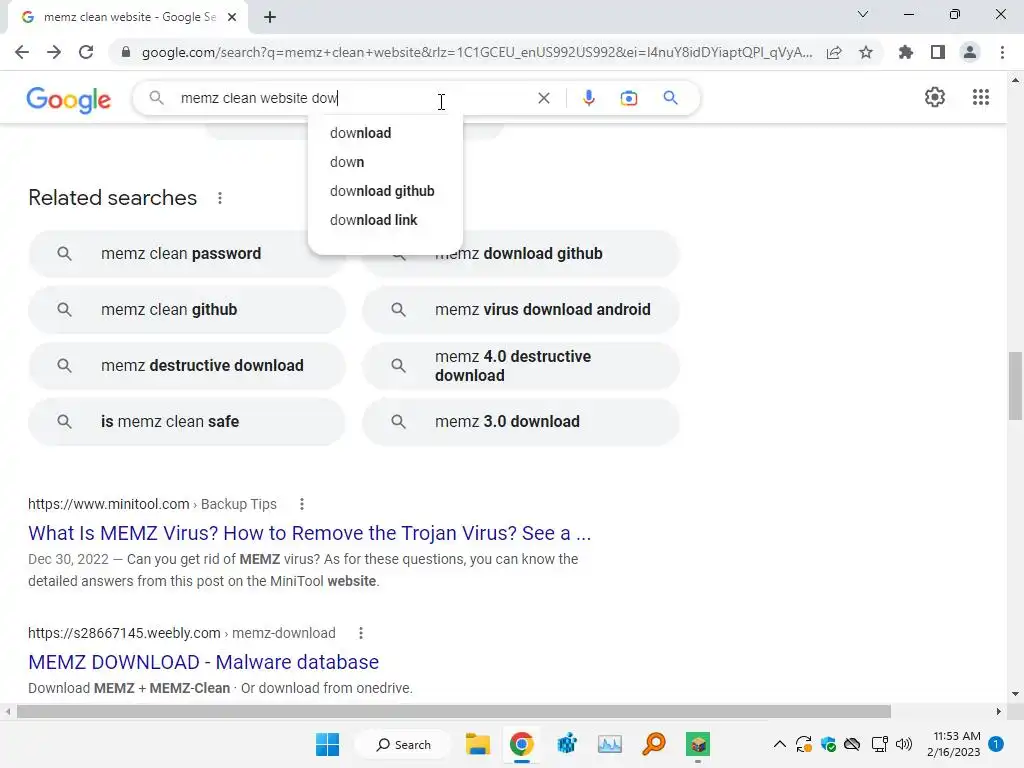This screenshot has height=768, width=1024.
Task: Click scrollbar down arrow at right
Action: coord(1015,694)
